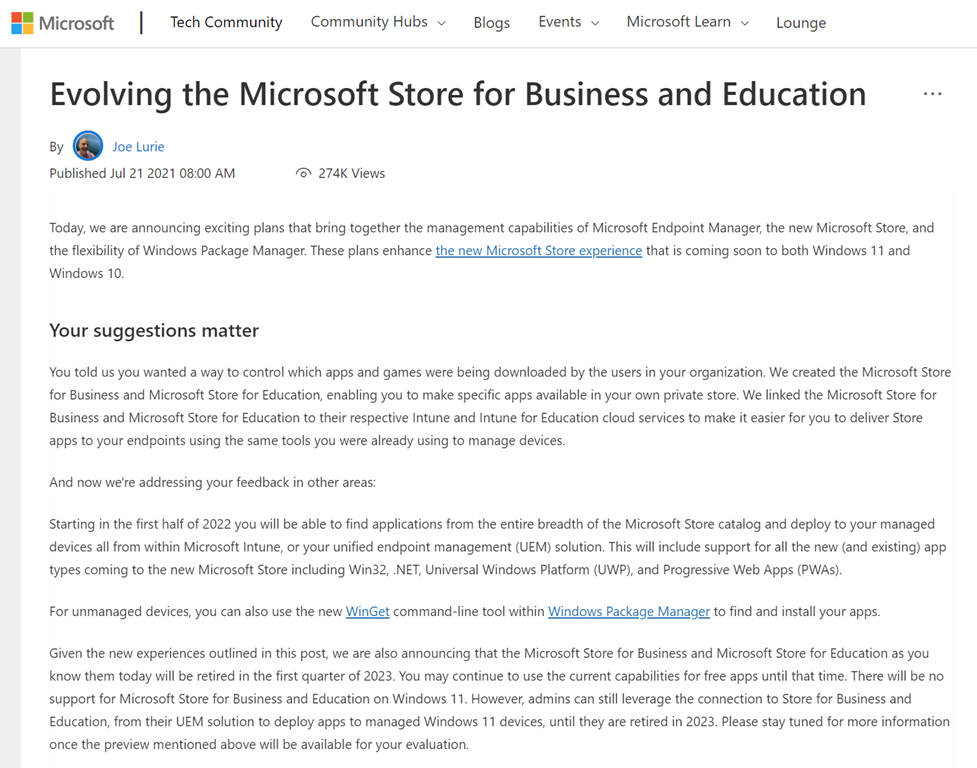Viewport: 977px width, 768px height.
Task: Click Joe Lurie's author avatar
Action: pyautogui.click(x=88, y=146)
